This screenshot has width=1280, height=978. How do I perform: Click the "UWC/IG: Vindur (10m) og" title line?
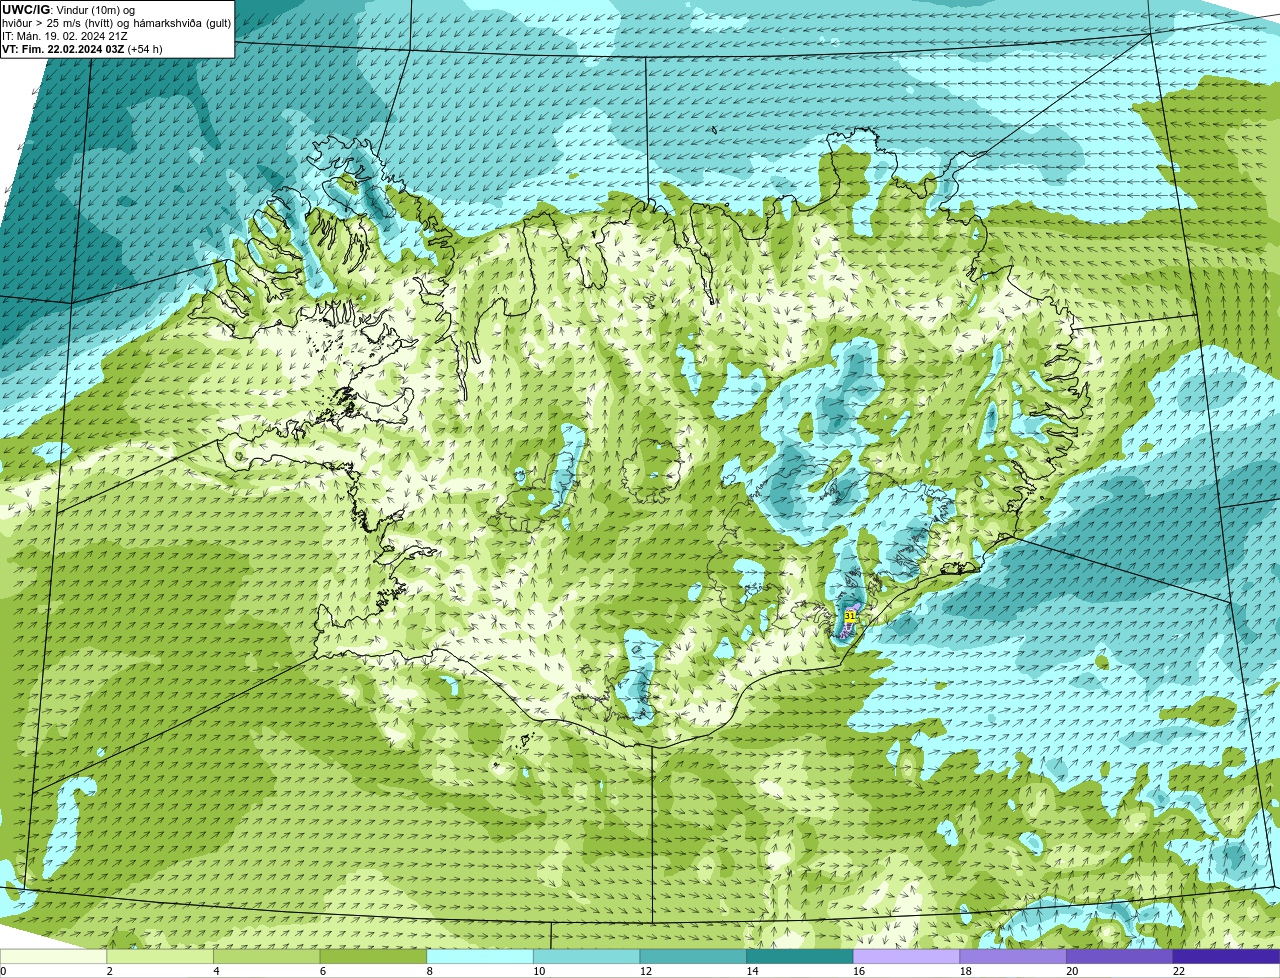[68, 9]
